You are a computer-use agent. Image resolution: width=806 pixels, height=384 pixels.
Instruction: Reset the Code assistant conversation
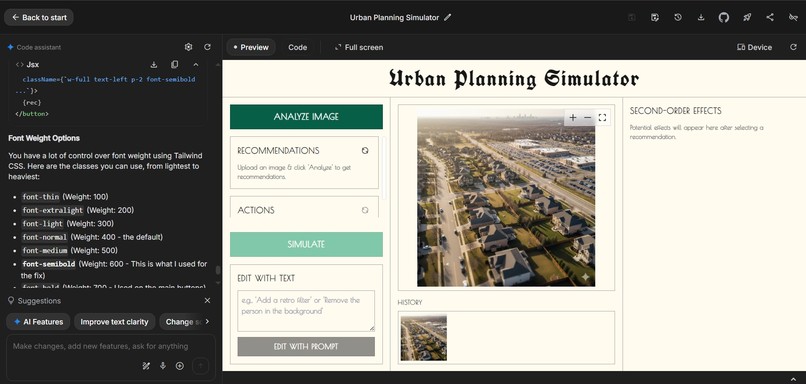[207, 47]
